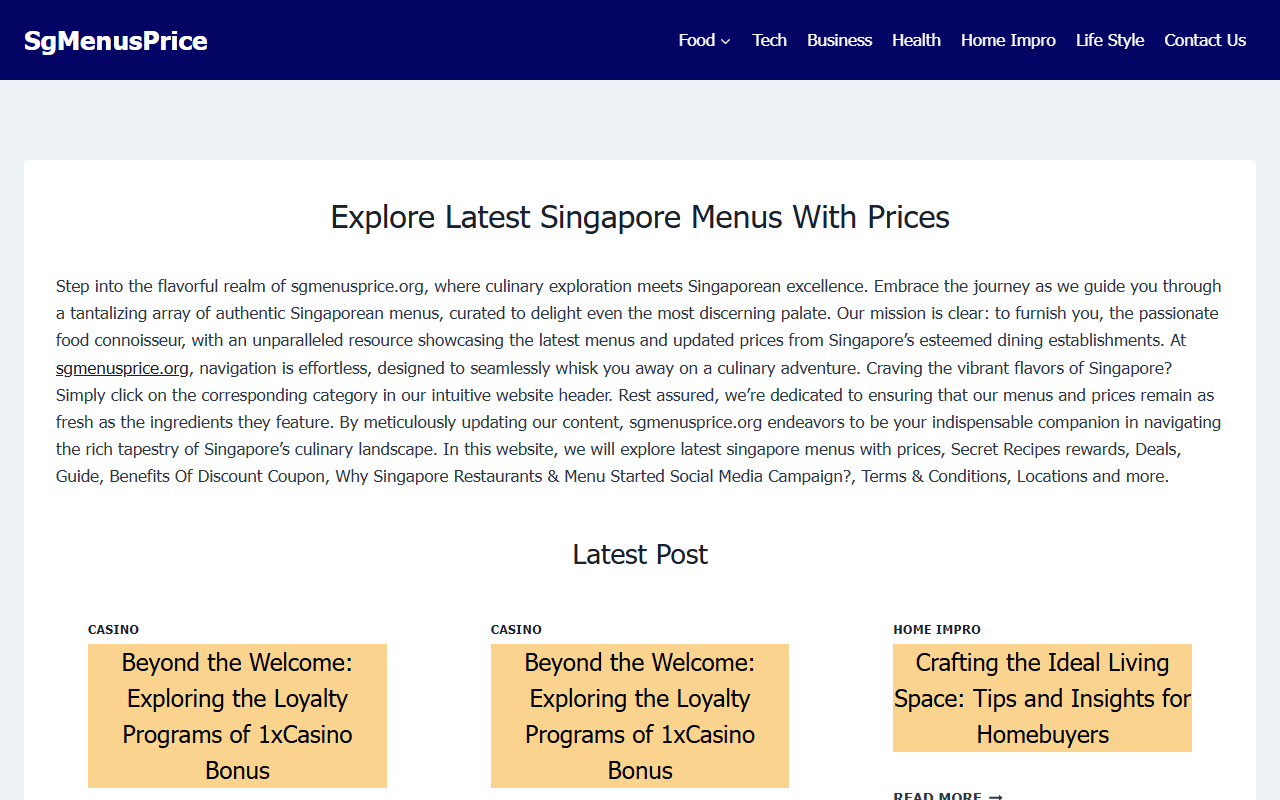Open the HOME IMPRO category label

point(937,630)
